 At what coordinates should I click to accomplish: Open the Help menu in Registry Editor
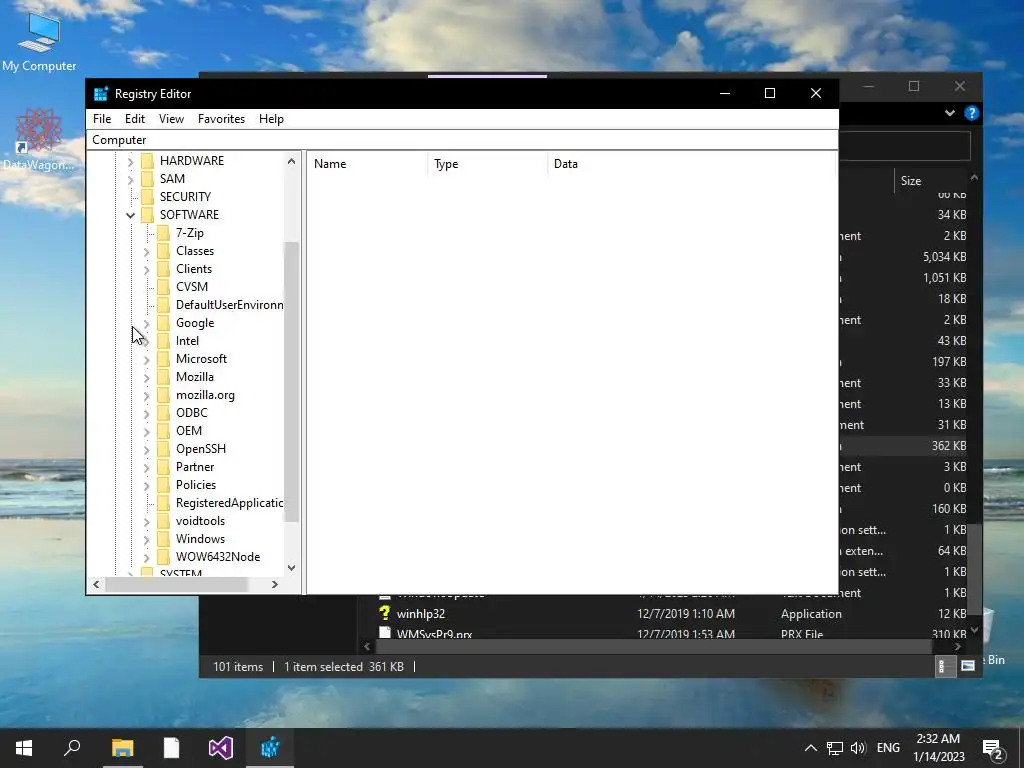coord(271,119)
